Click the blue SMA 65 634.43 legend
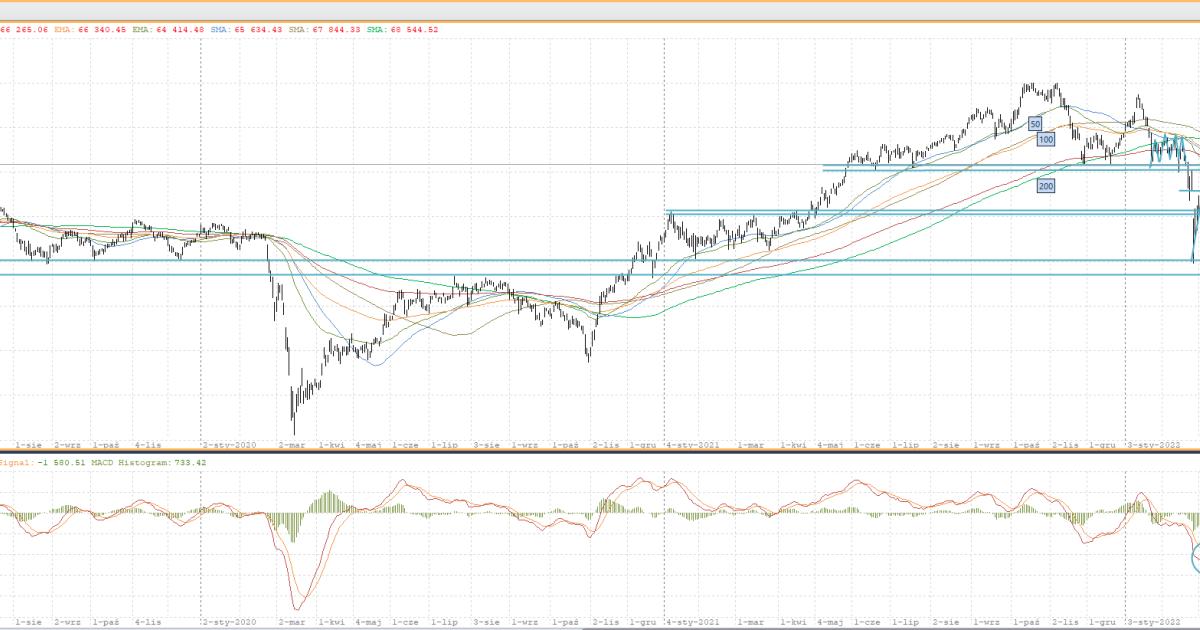Screen dimensions: 1200x630 click(246, 30)
